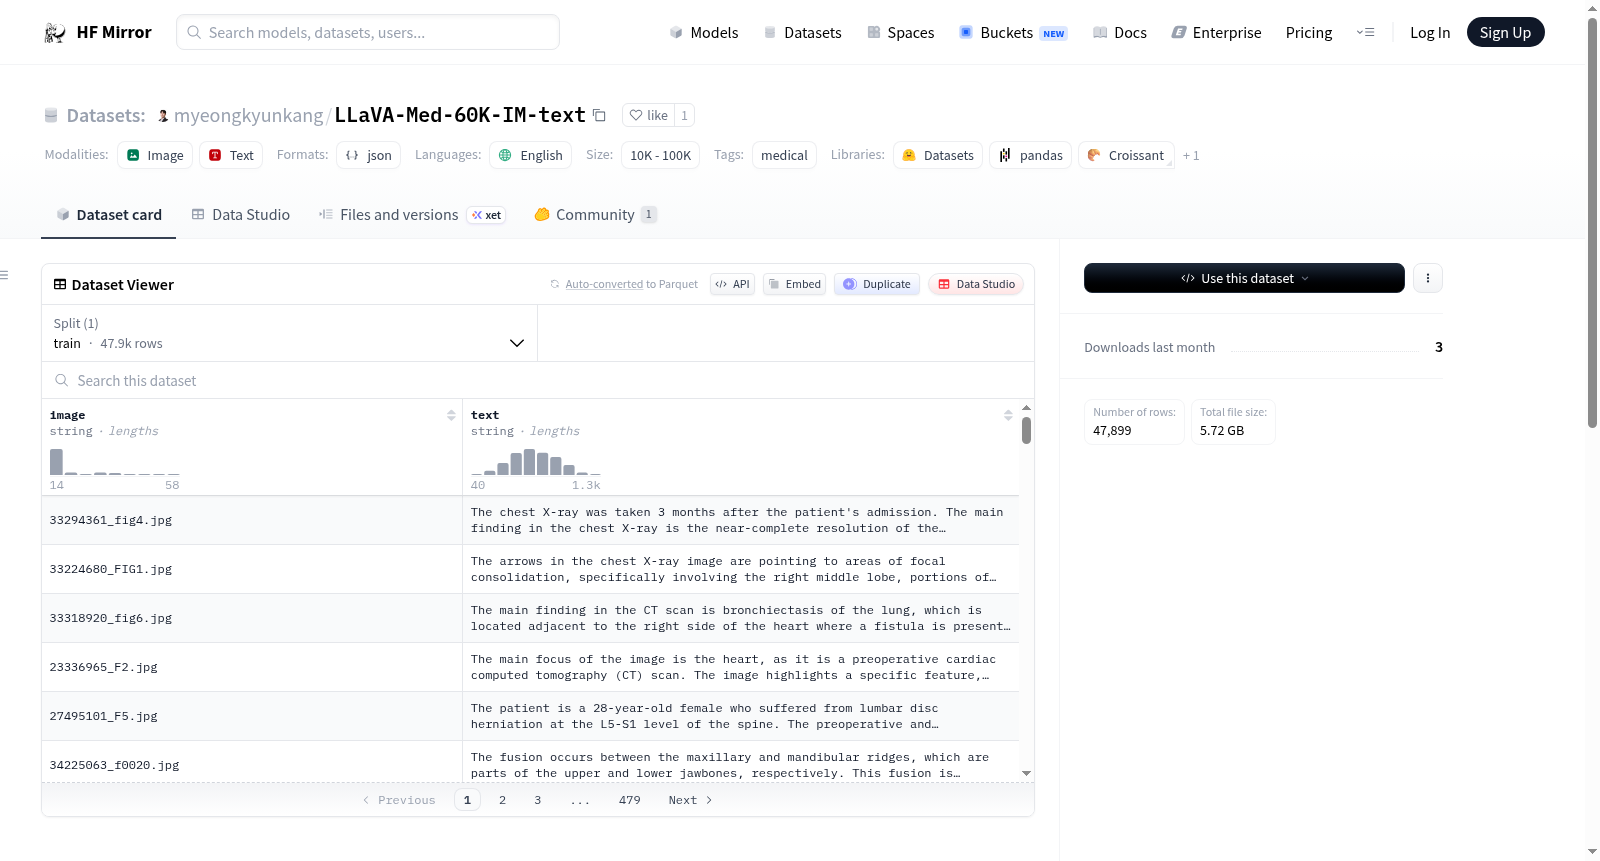Go to page 3 of the dataset
The height and width of the screenshot is (861, 1600).
point(537,800)
